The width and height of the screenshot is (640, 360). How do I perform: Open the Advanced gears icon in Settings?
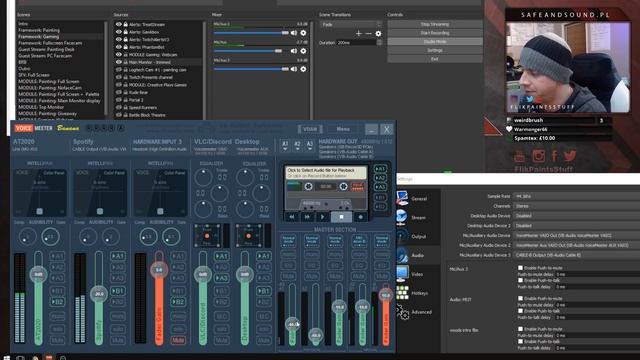(x=402, y=312)
